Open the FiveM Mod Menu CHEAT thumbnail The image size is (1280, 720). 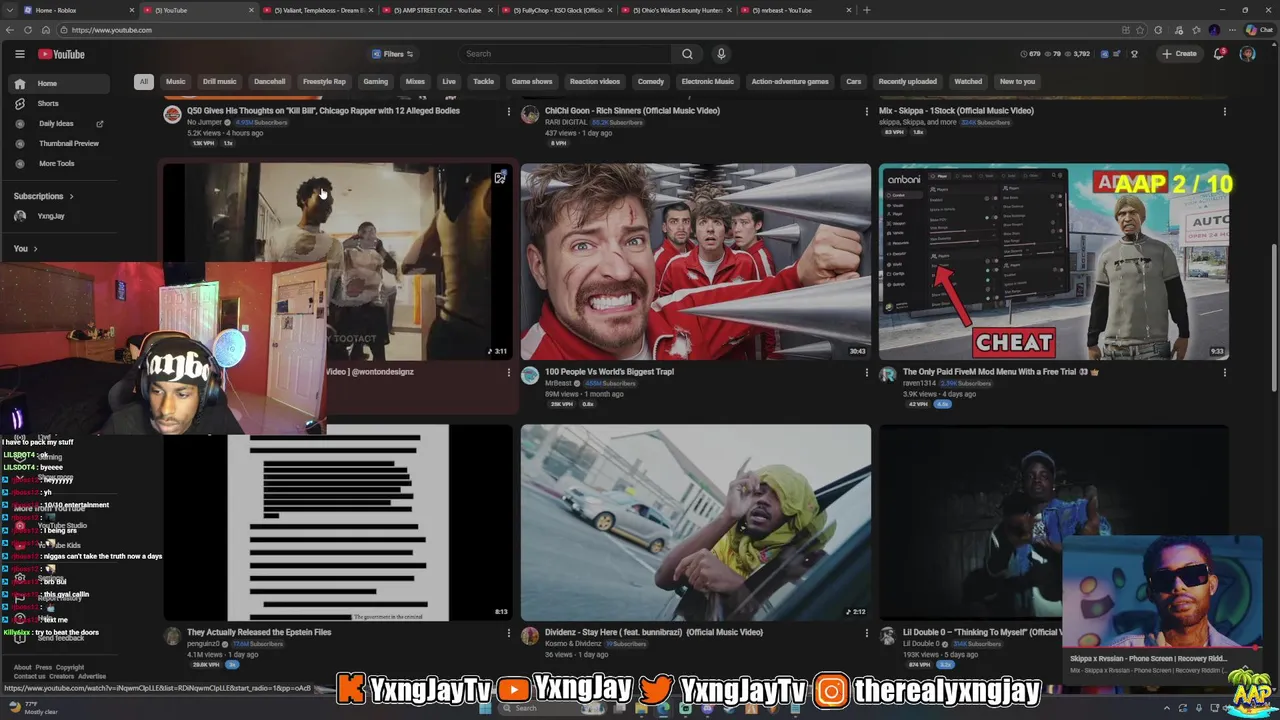[x=1054, y=262]
